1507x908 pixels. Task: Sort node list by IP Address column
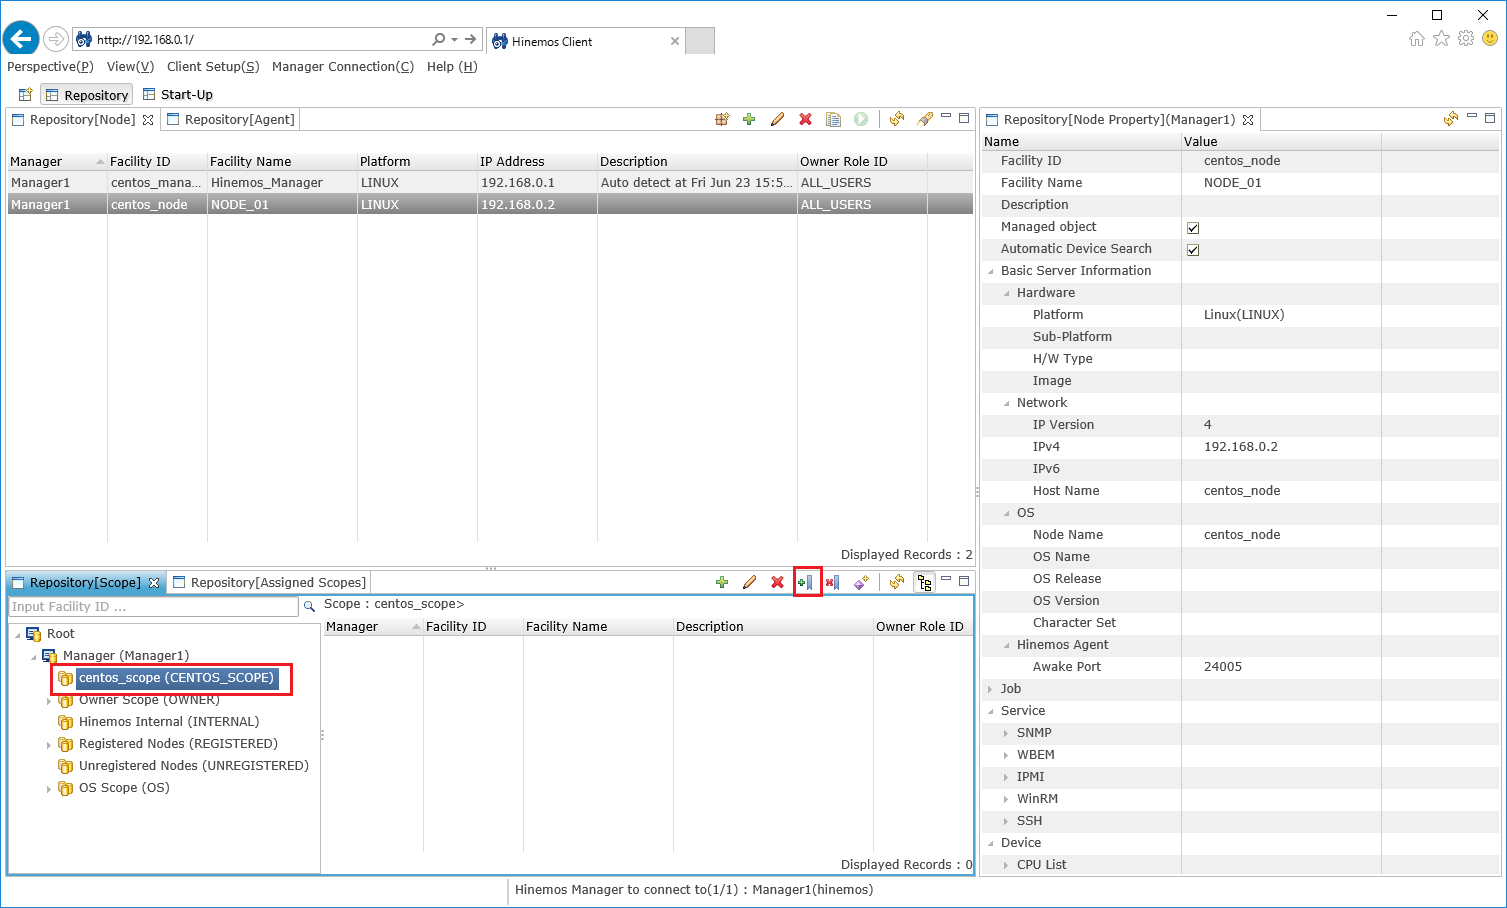[x=537, y=161]
